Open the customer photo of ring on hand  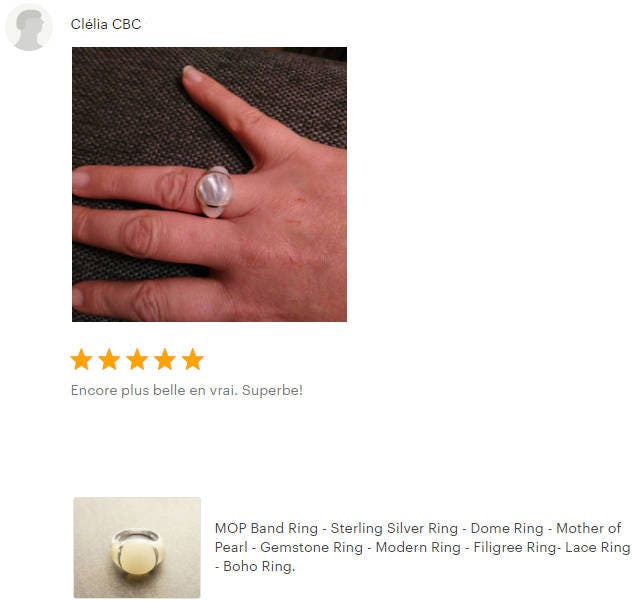pyautogui.click(x=209, y=184)
